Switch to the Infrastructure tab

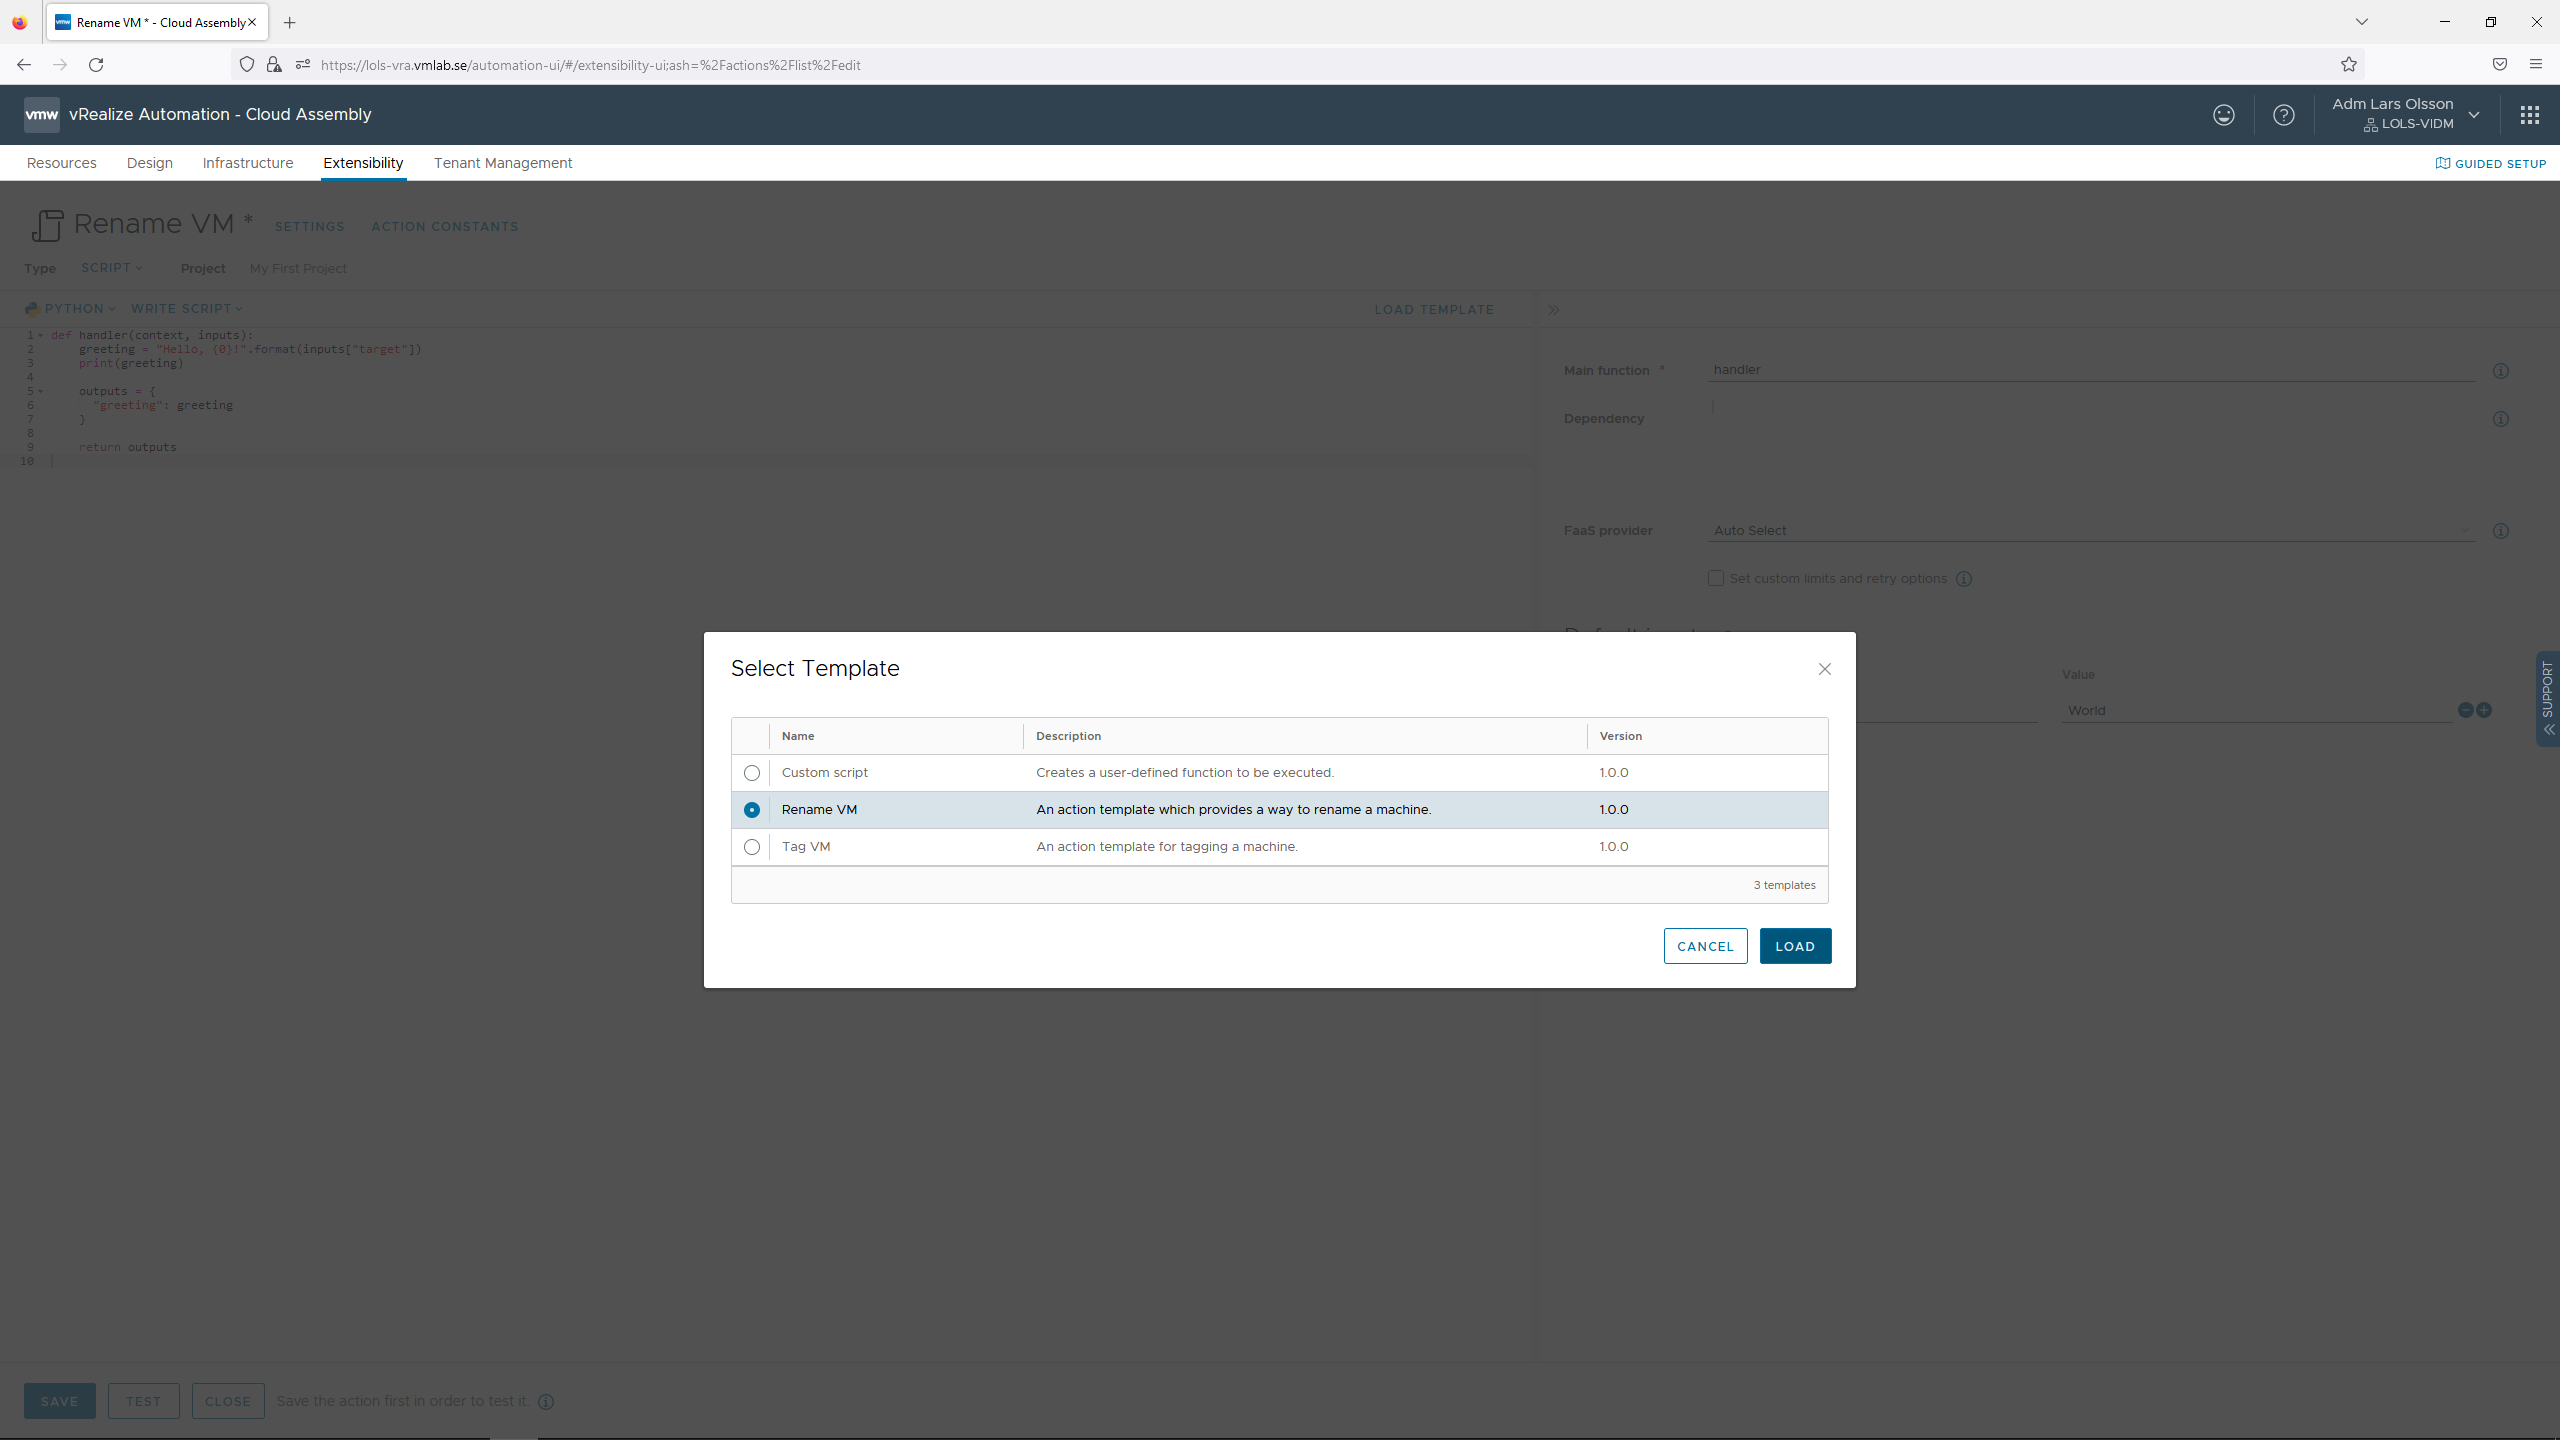point(248,163)
